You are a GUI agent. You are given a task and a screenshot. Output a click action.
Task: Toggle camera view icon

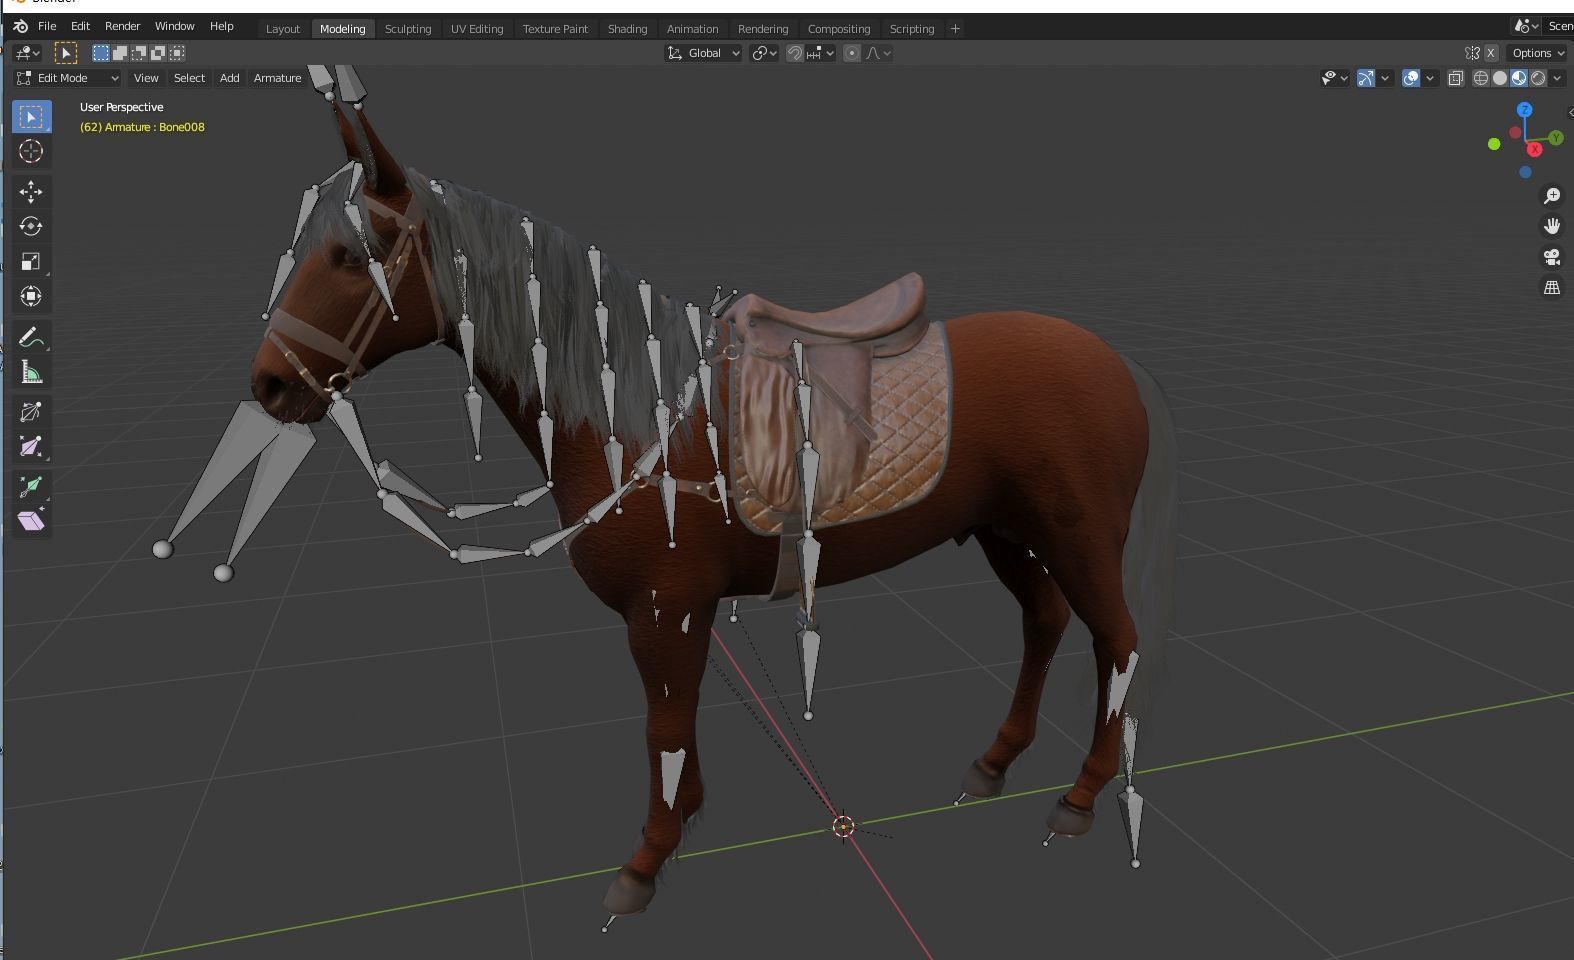point(1551,257)
